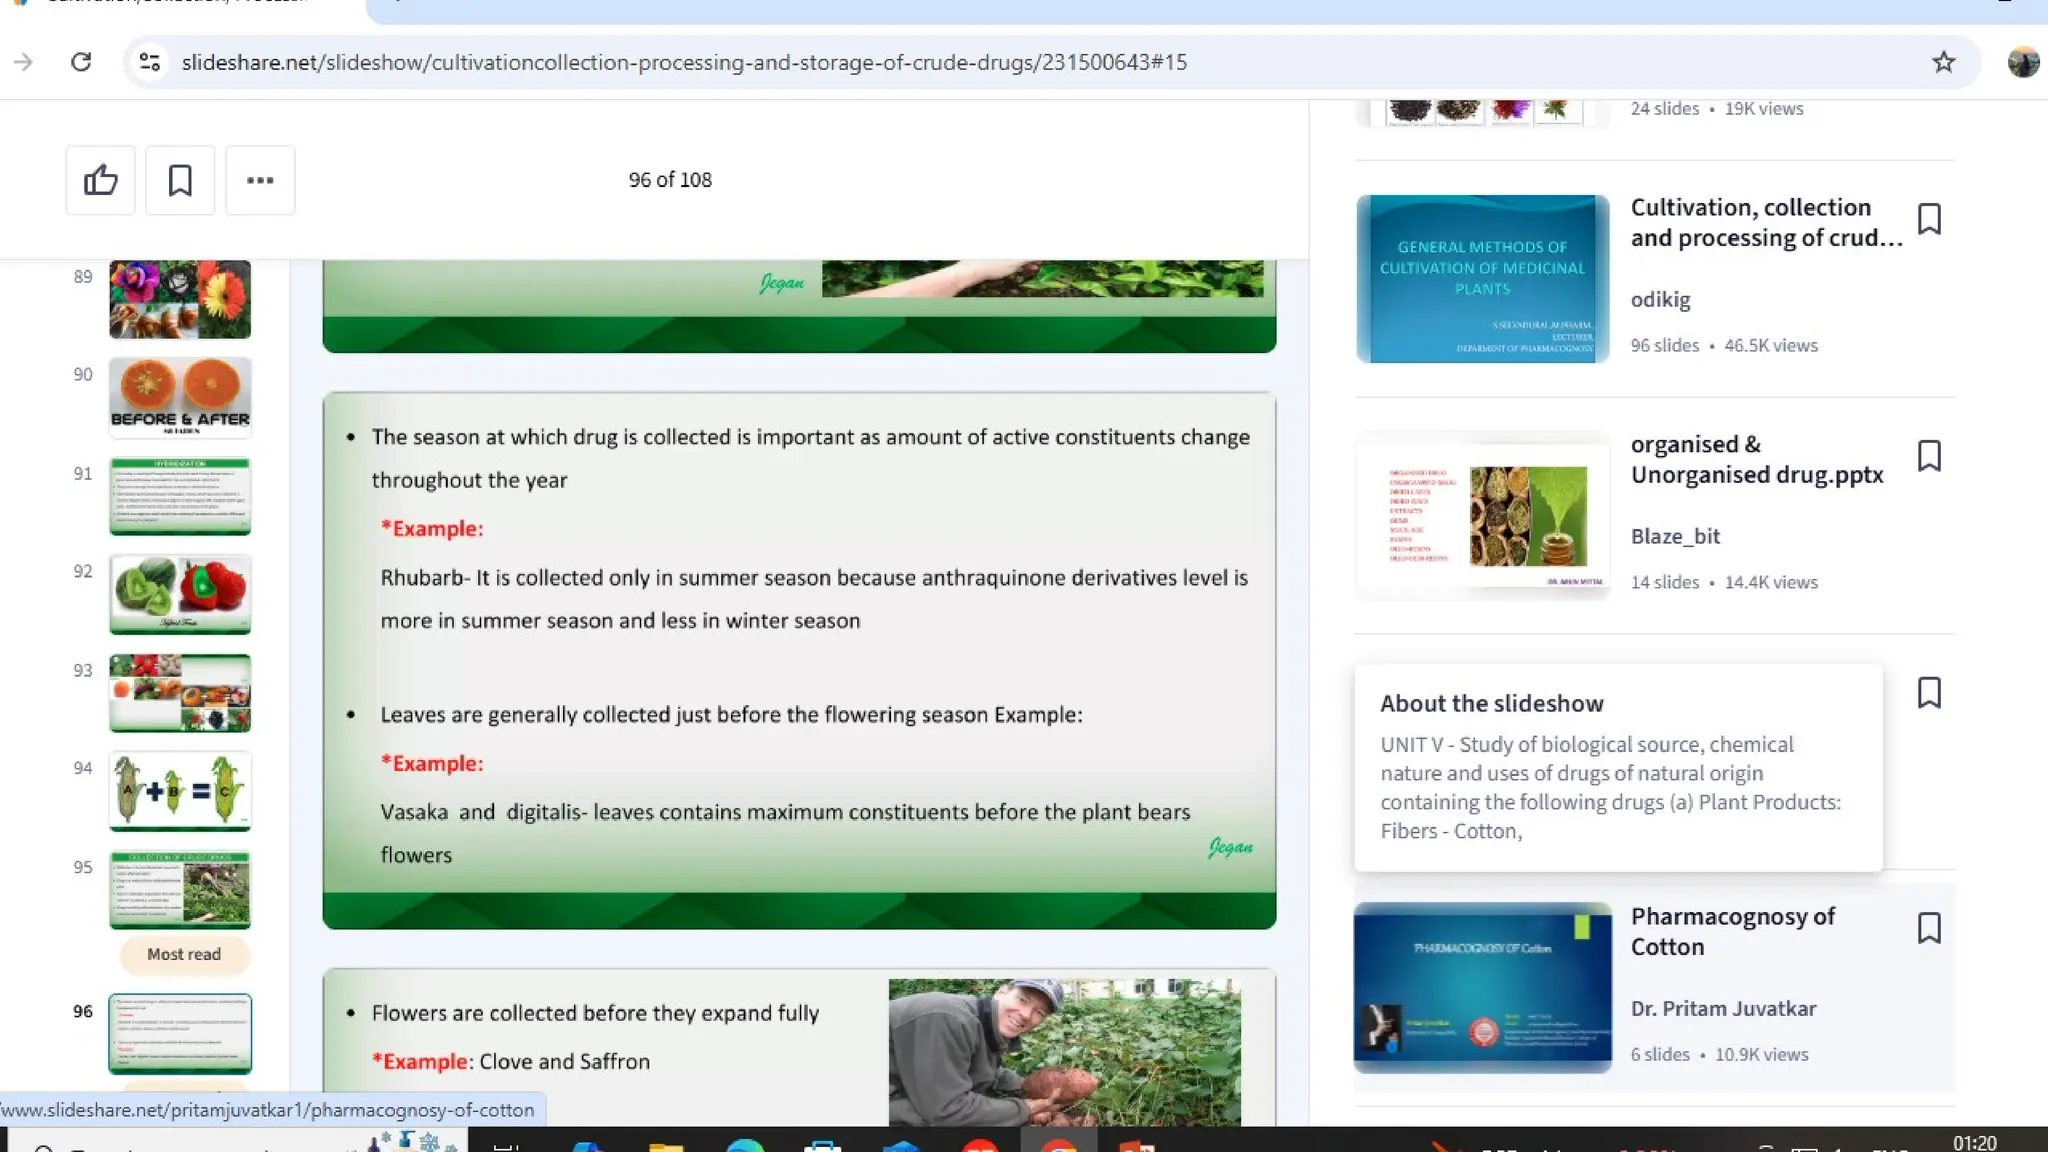
Task: Click the farmer photo on slide 97
Action: click(1065, 1052)
